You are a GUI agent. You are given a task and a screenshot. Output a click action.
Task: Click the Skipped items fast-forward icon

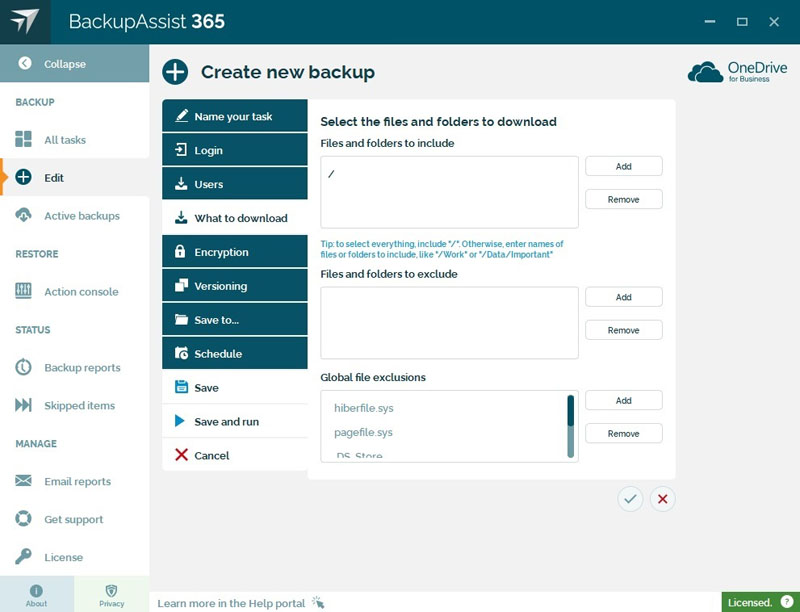[23, 405]
